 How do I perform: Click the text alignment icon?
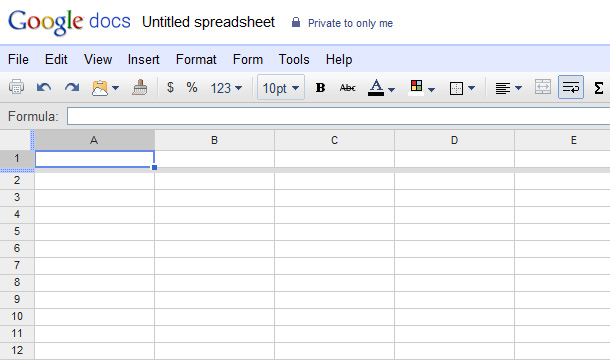(503, 88)
